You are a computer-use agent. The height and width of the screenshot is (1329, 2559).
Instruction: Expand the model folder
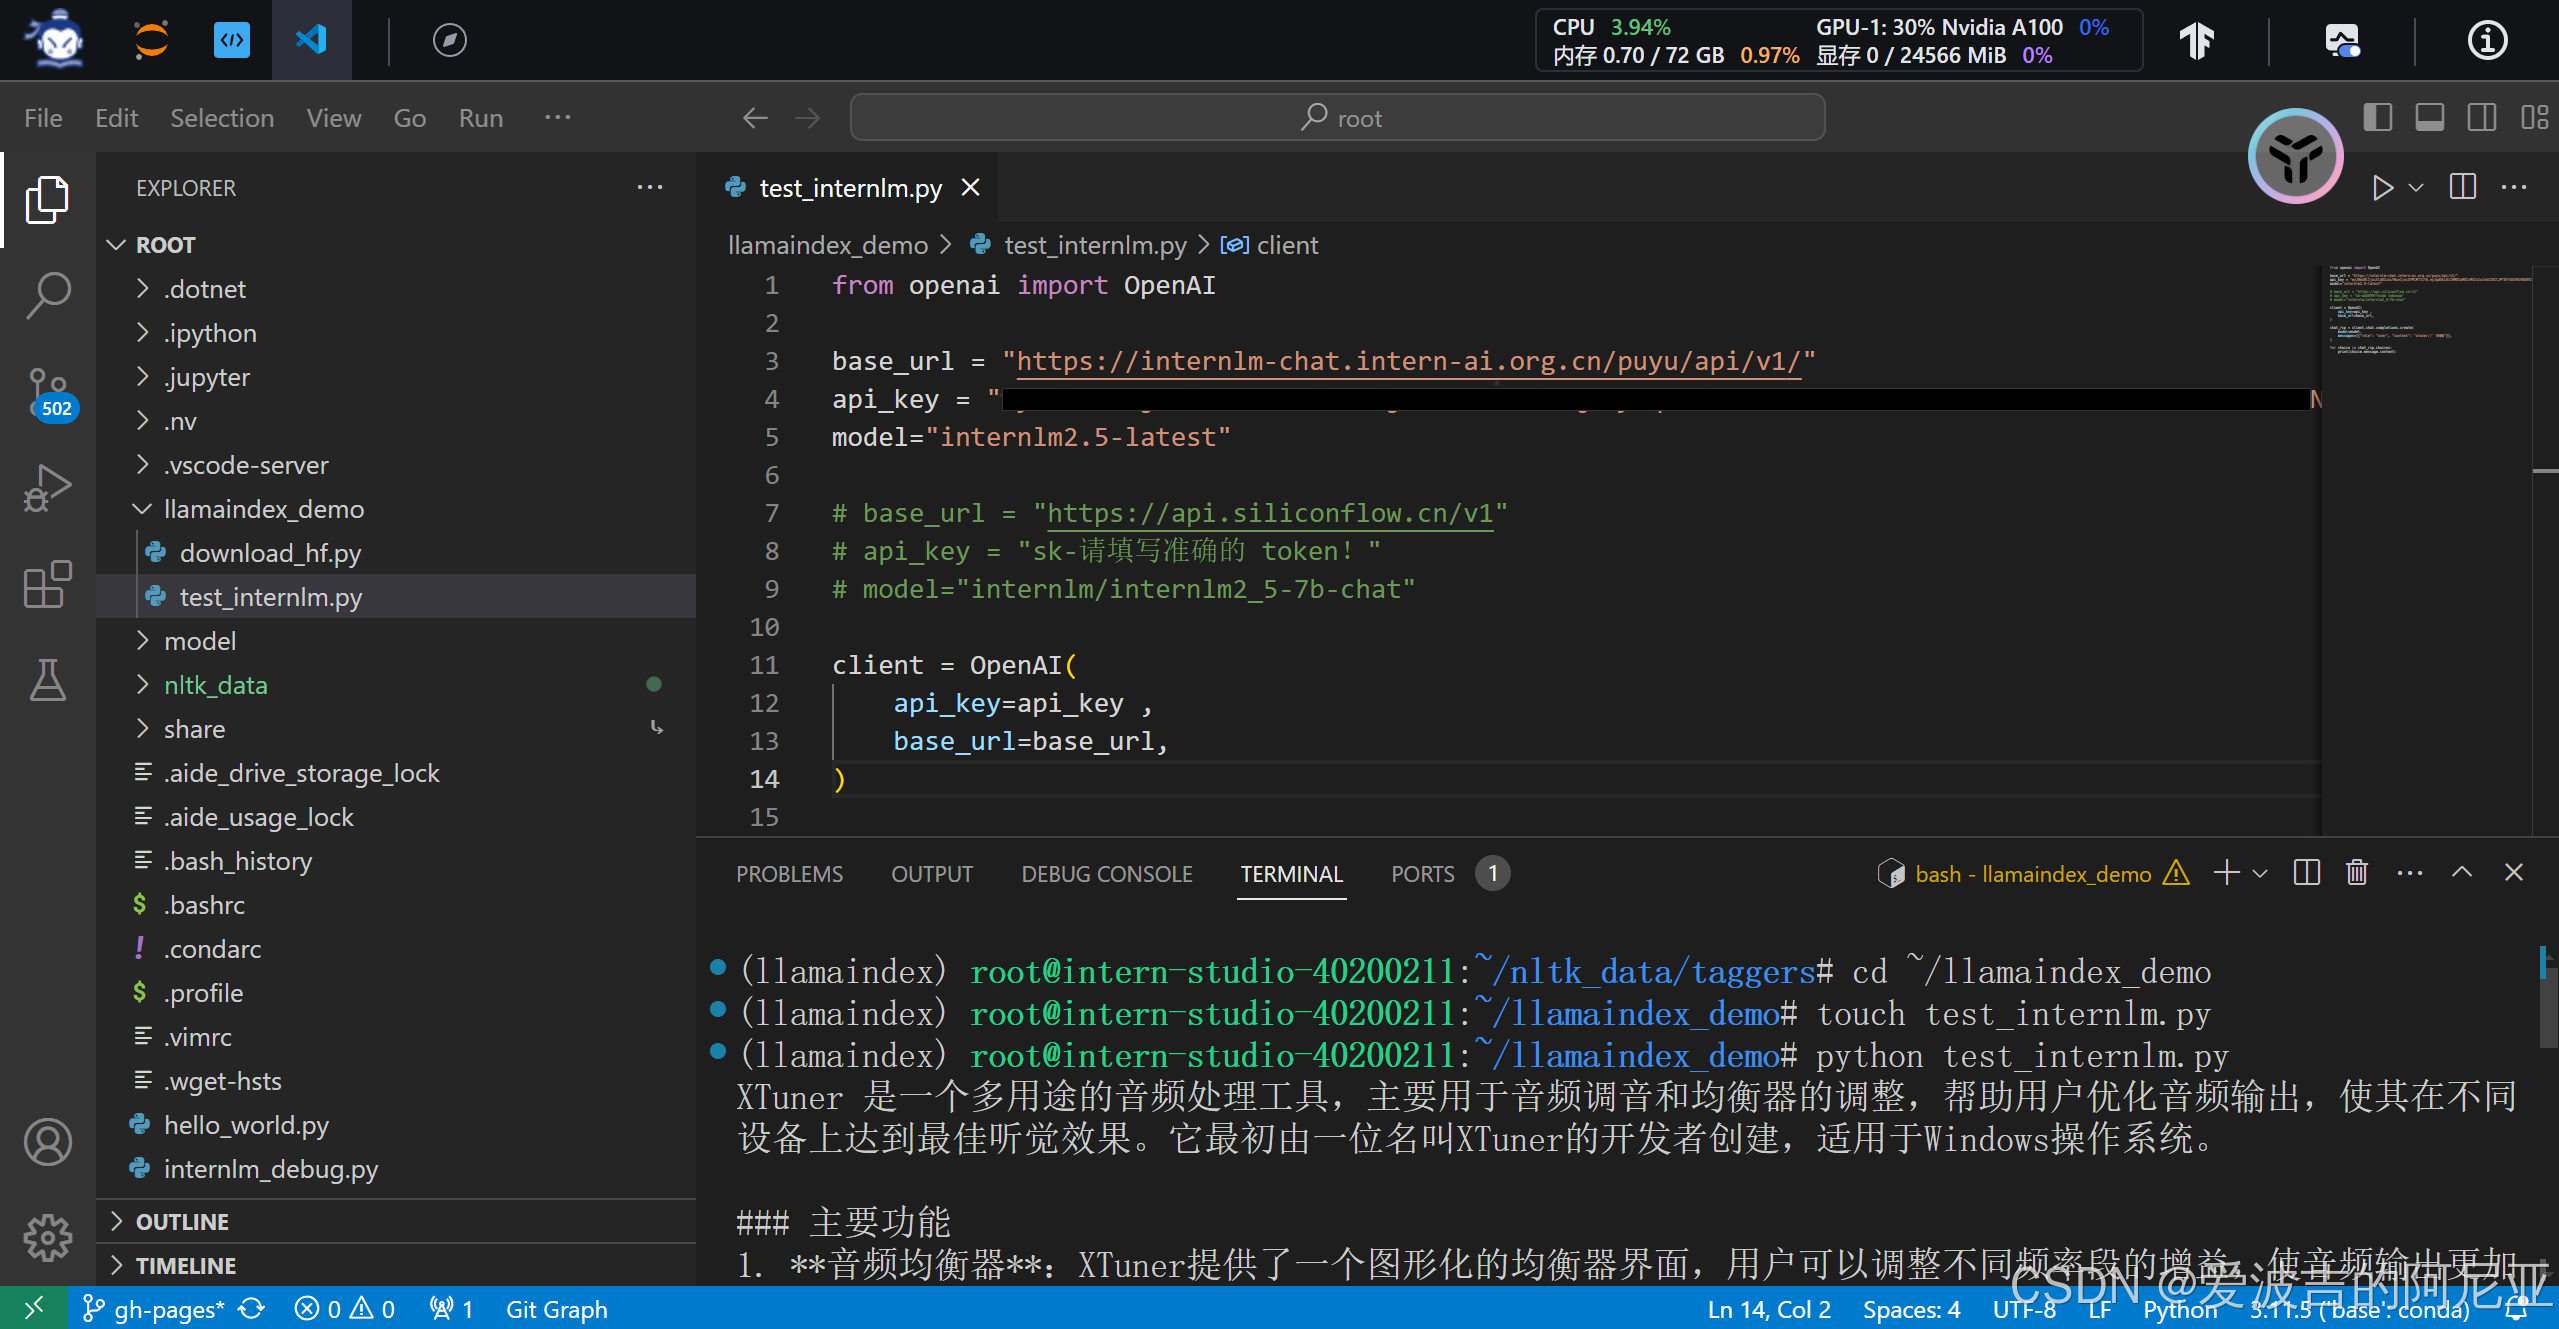200,641
